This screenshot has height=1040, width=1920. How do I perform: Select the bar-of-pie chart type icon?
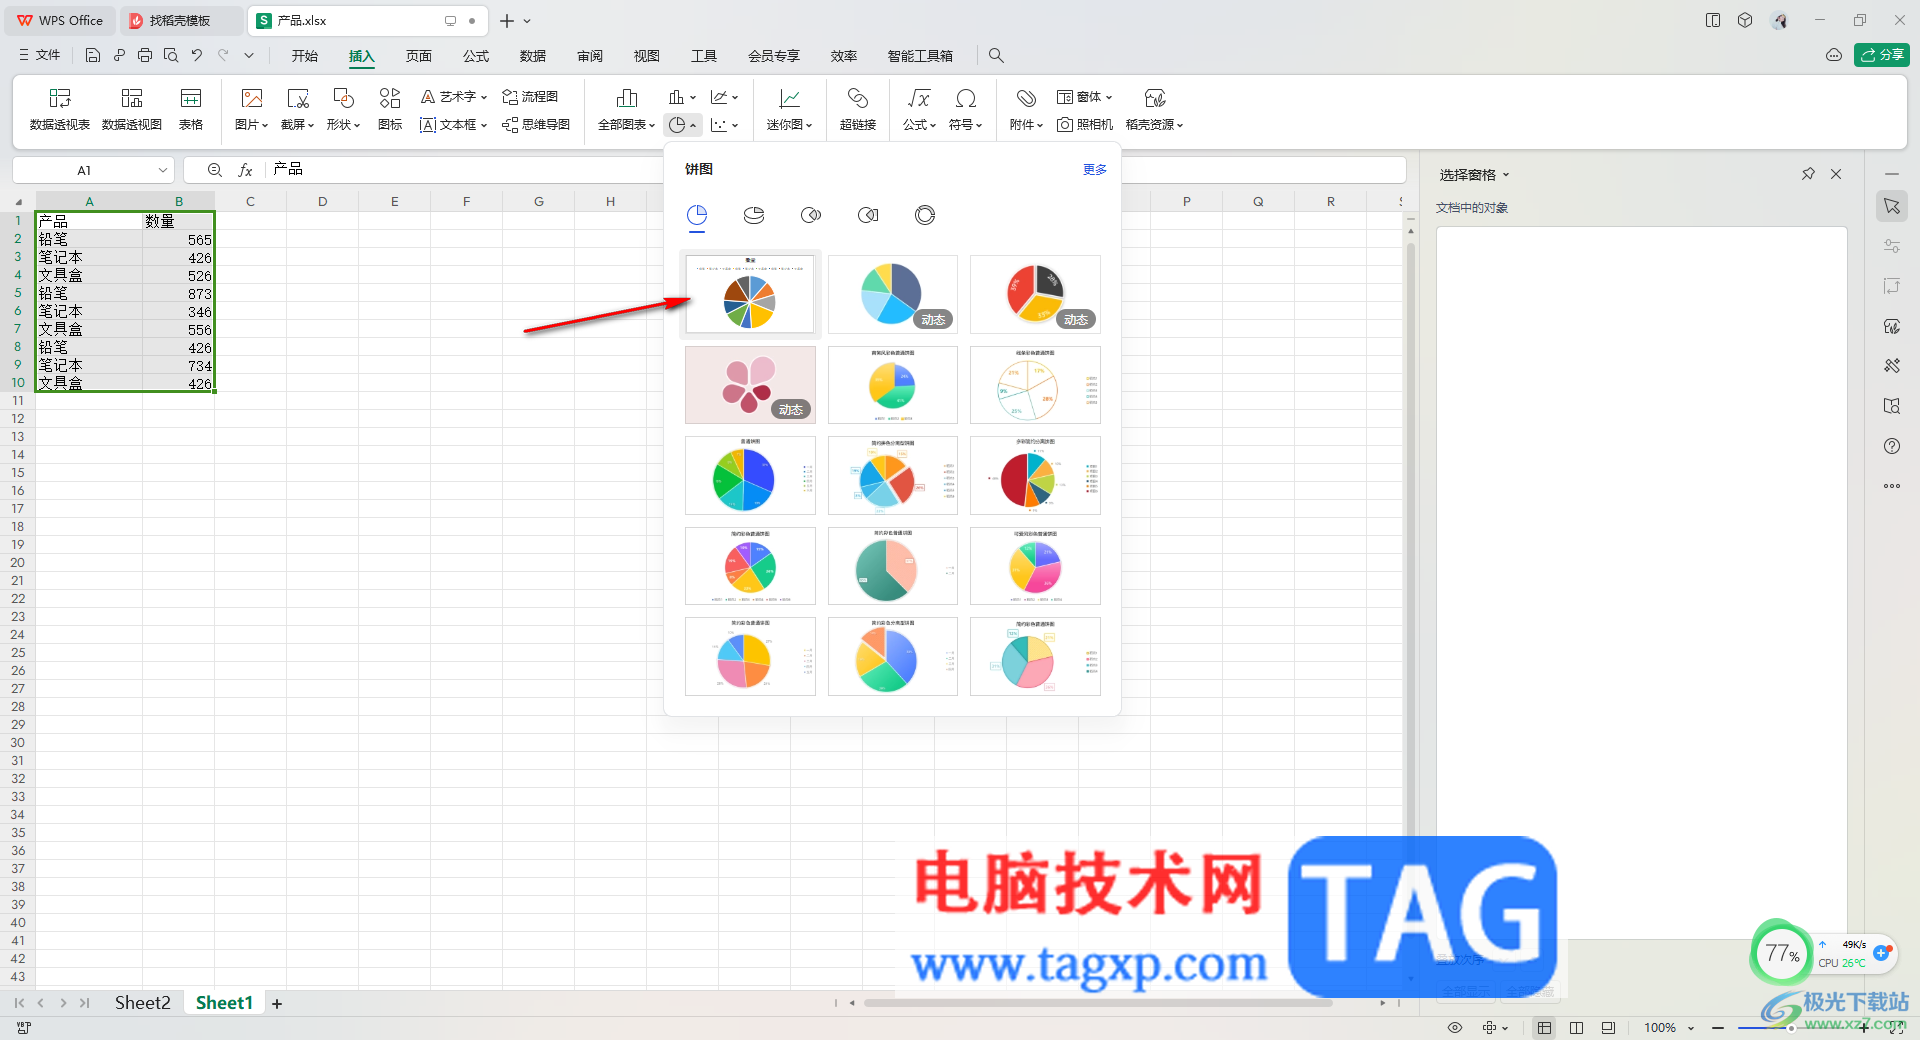tap(868, 215)
